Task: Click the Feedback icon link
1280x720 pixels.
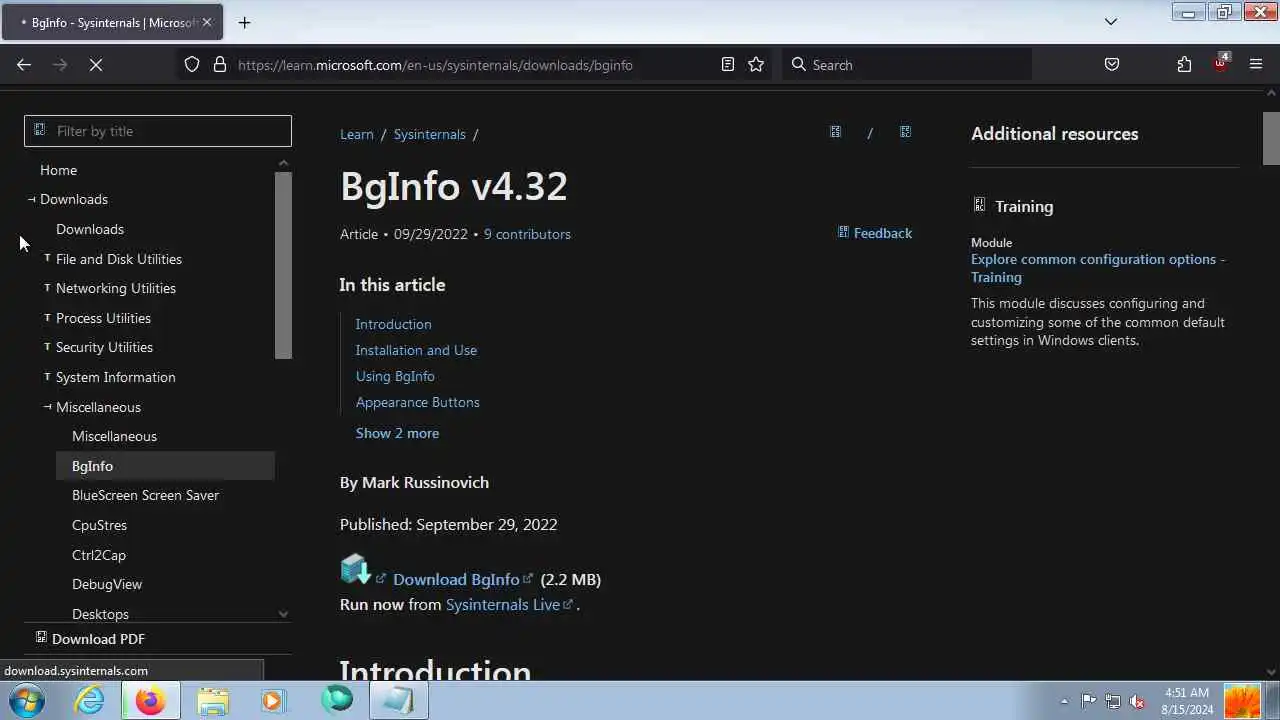Action: [x=843, y=232]
